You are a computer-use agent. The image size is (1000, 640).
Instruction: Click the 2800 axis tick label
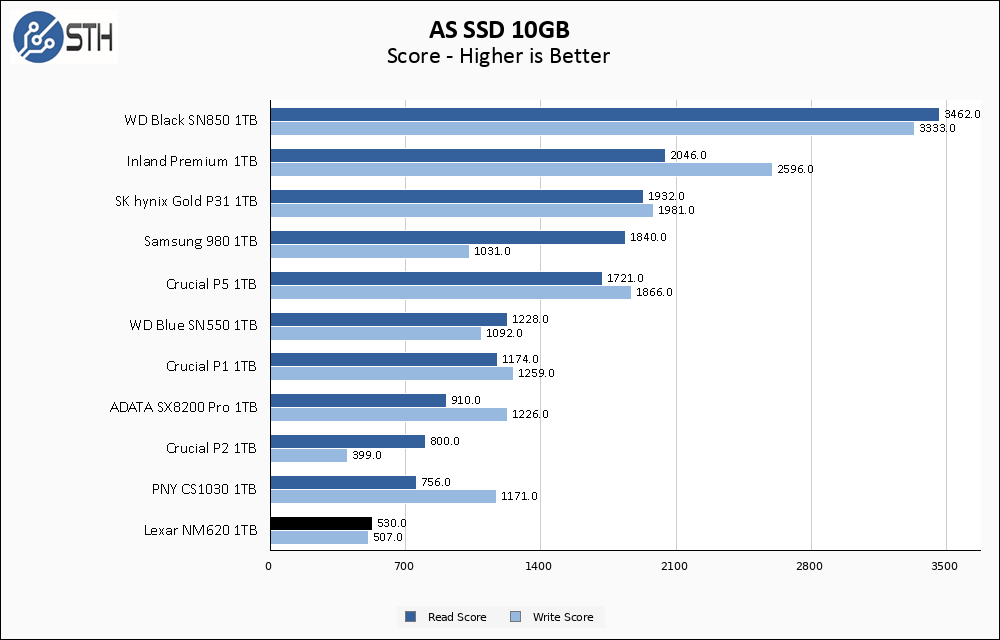[x=810, y=566]
